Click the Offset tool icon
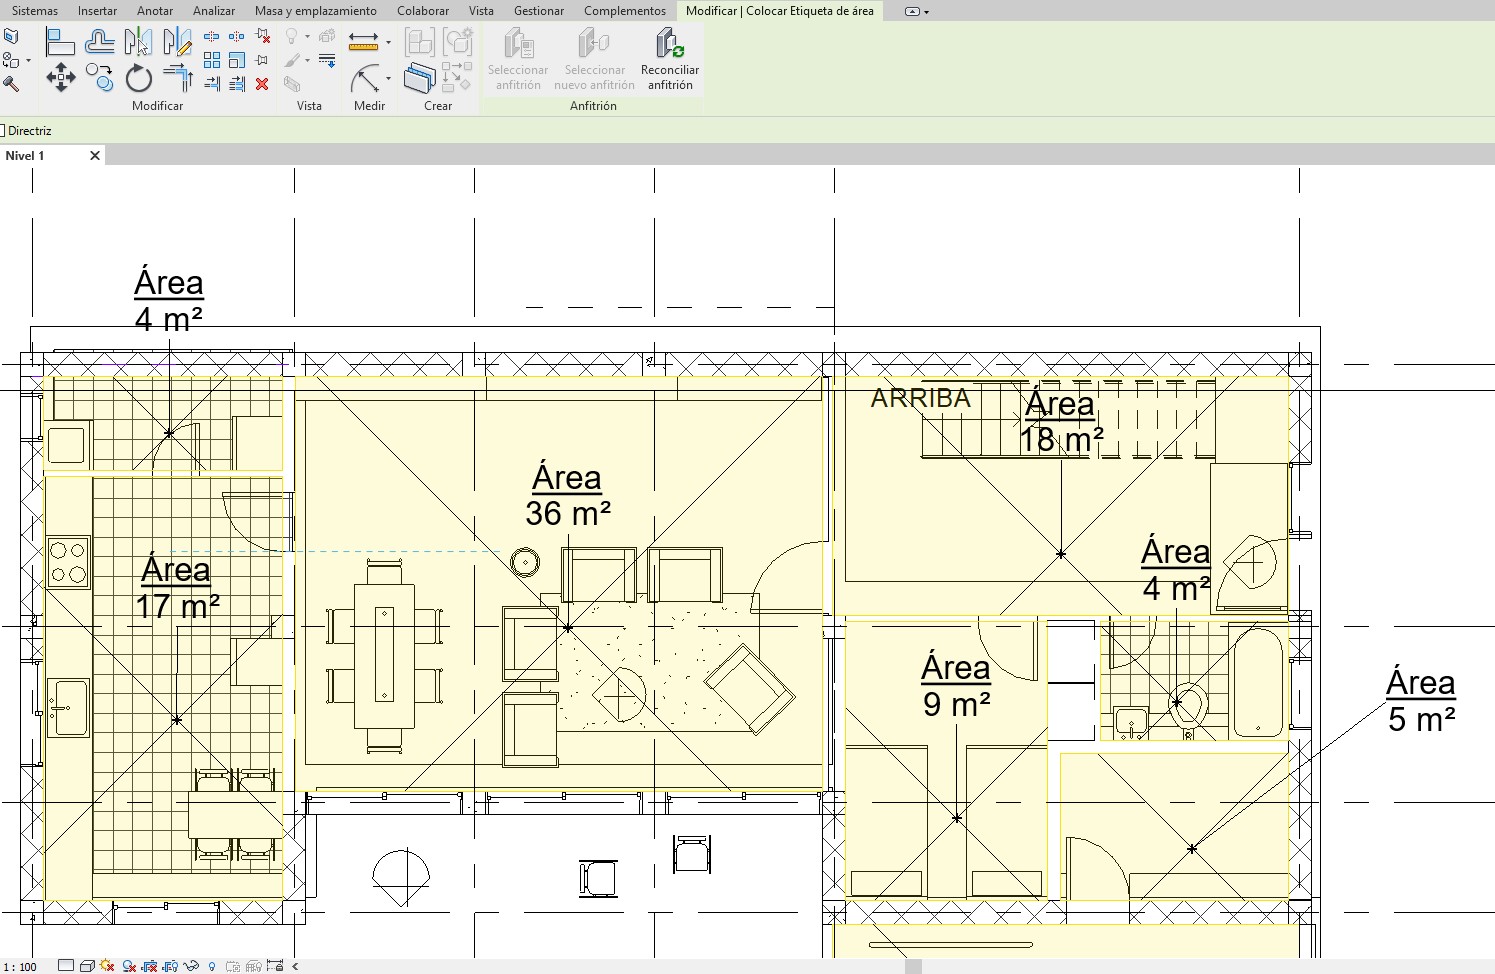Image resolution: width=1495 pixels, height=974 pixels. pyautogui.click(x=99, y=42)
